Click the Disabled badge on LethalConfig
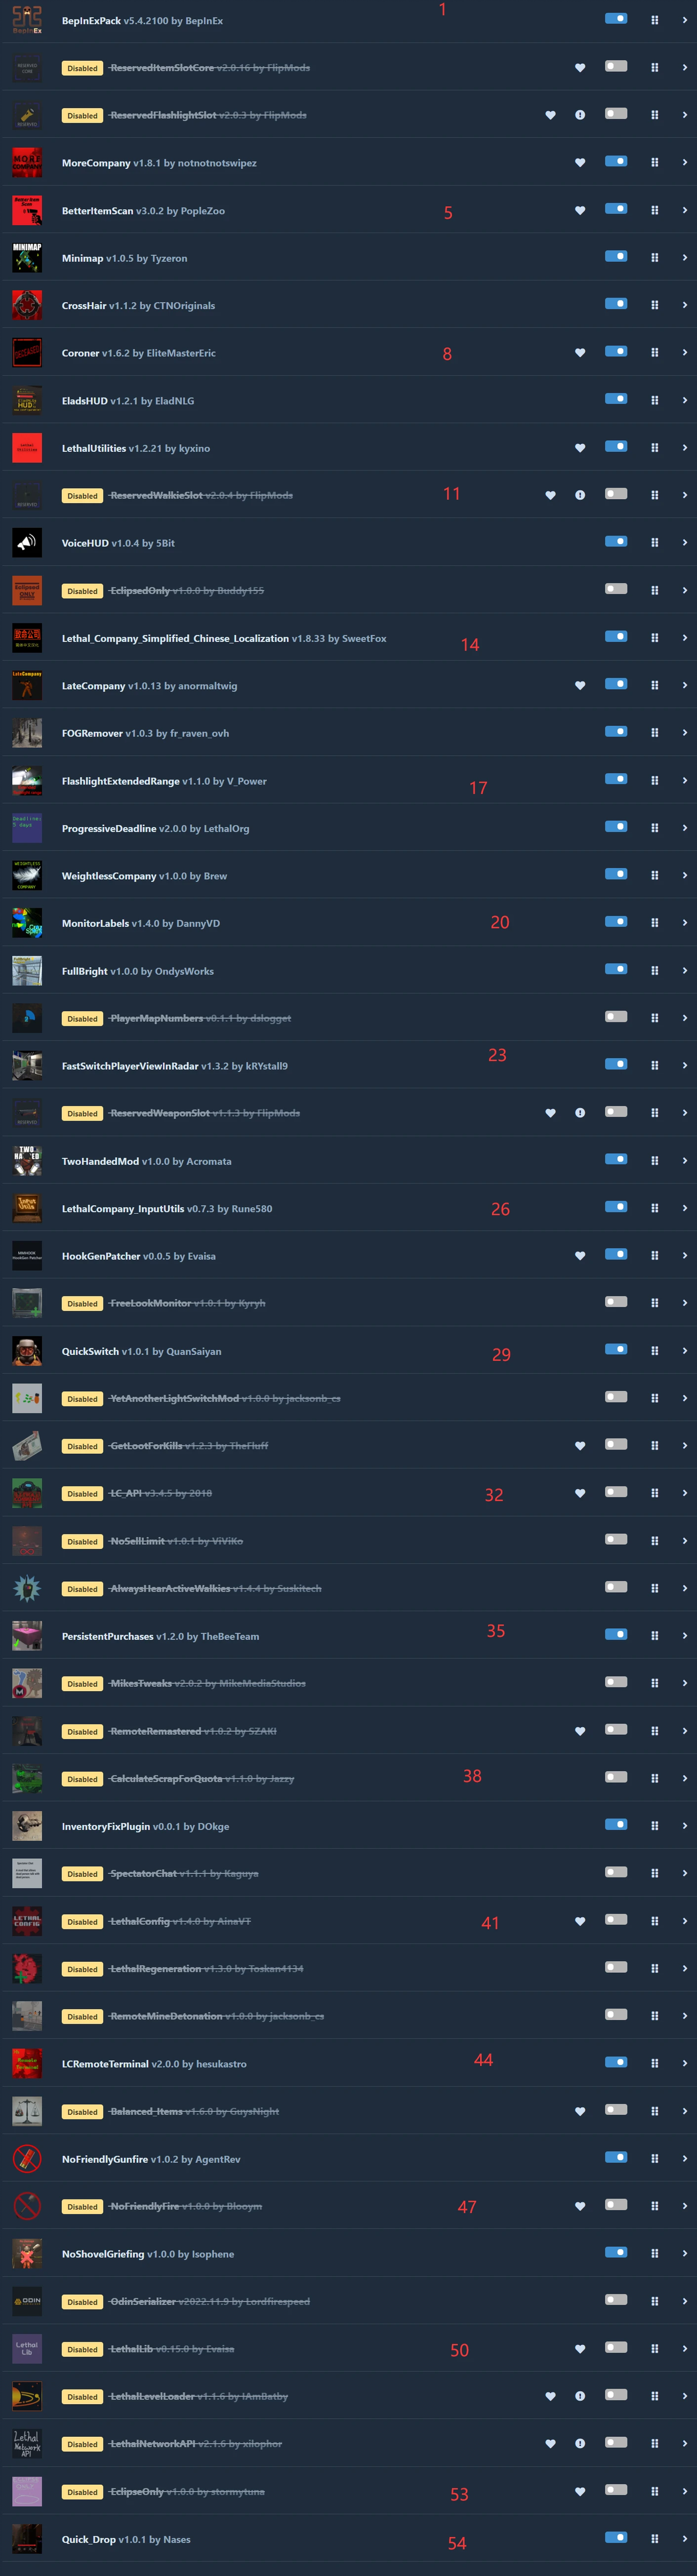The image size is (697, 2576). tap(82, 1921)
